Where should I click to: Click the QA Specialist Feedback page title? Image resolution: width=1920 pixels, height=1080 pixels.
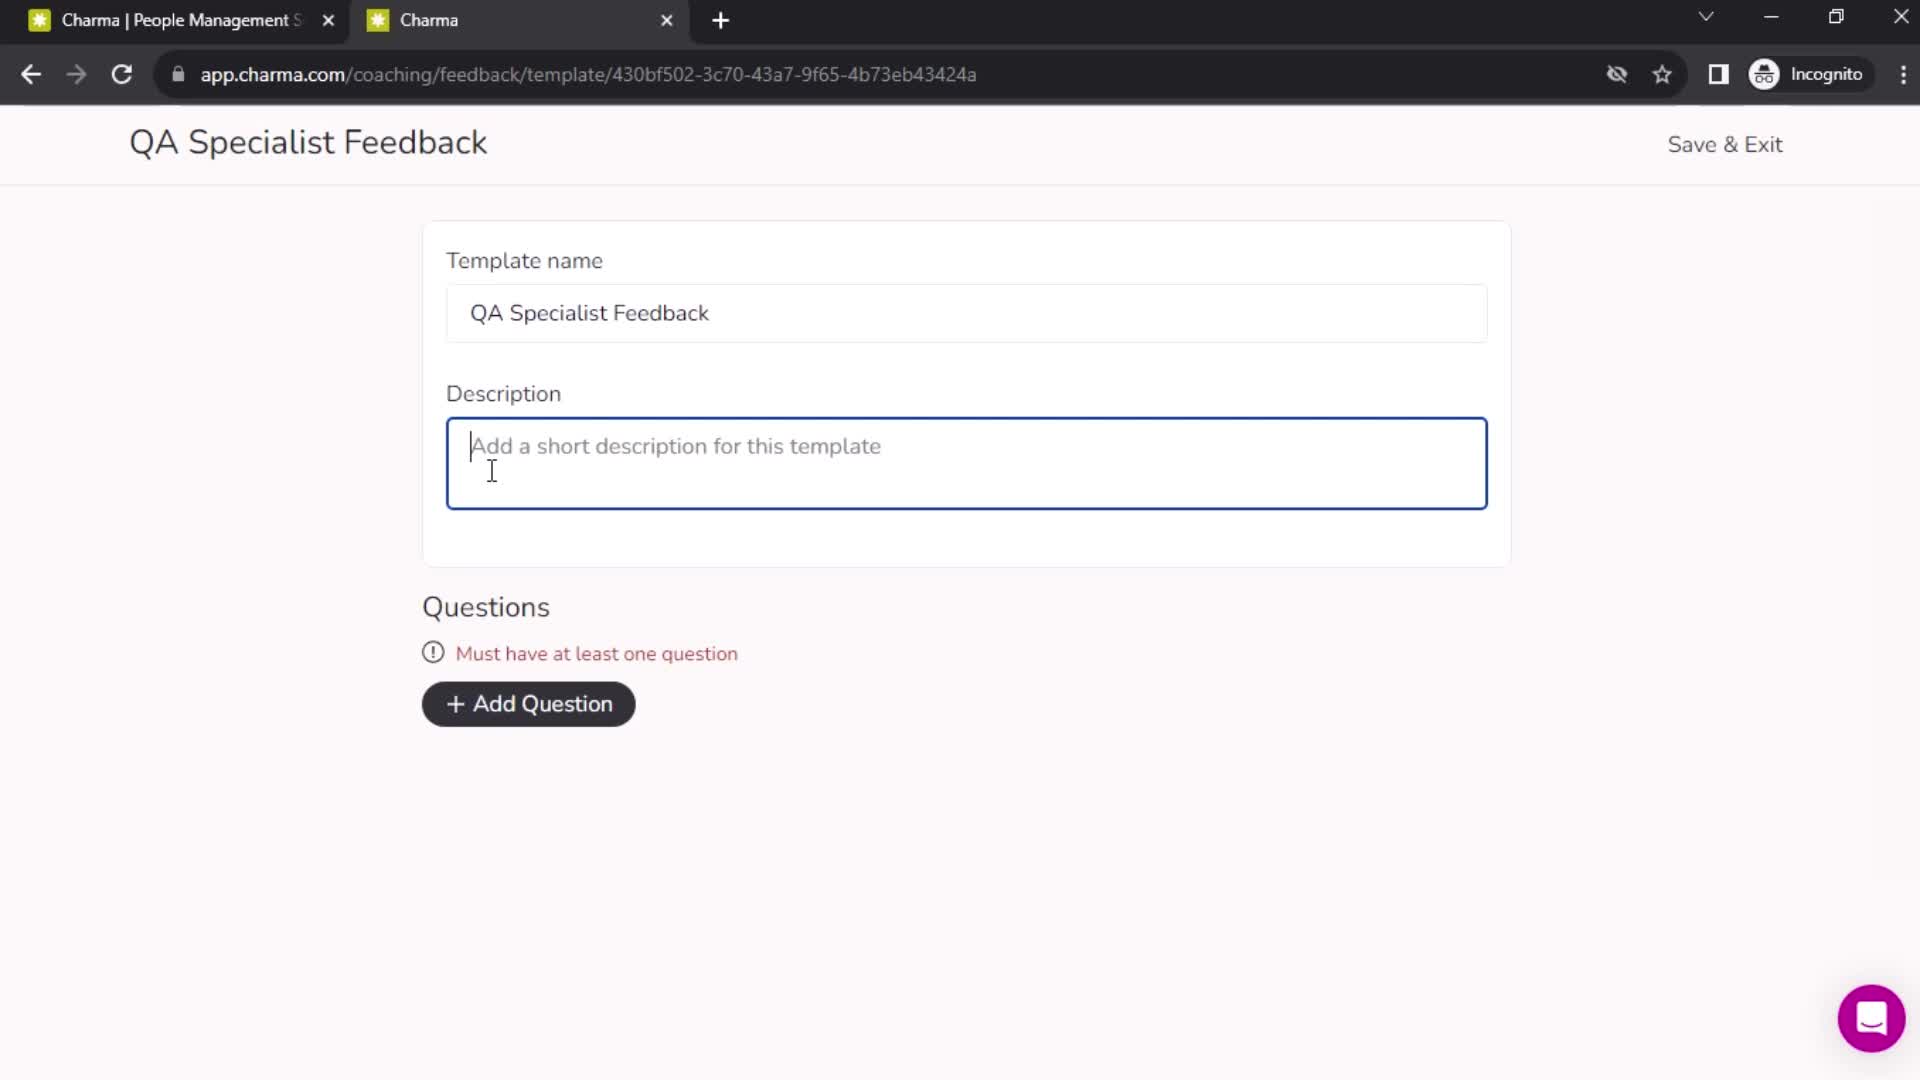pyautogui.click(x=308, y=143)
